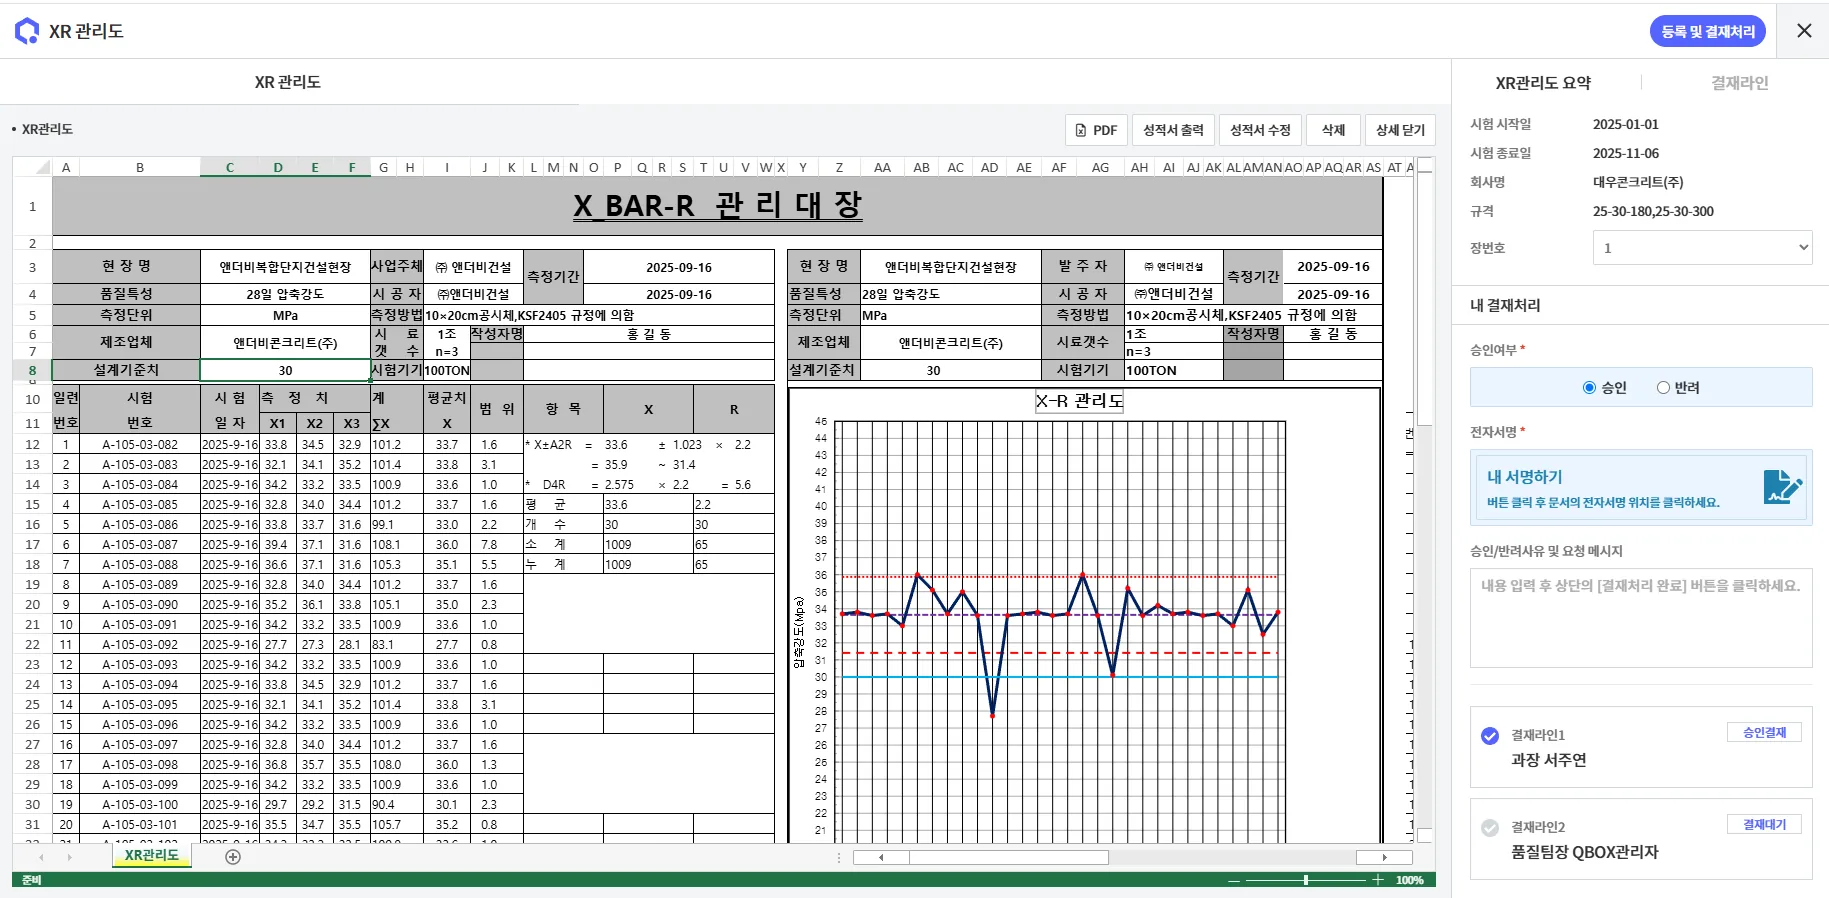Click design standard cell value 30
Screen dimensions: 1829x898
285,370
